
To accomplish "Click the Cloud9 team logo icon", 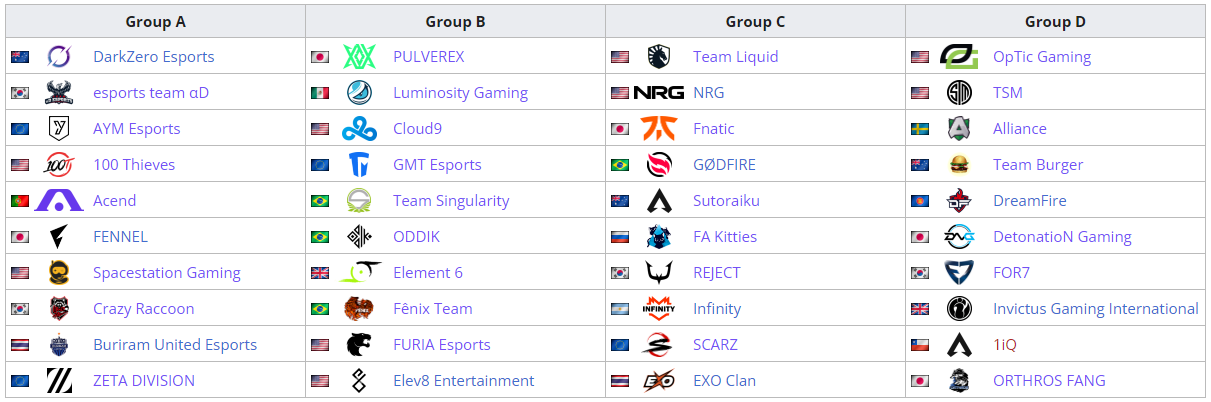I will tap(360, 129).
